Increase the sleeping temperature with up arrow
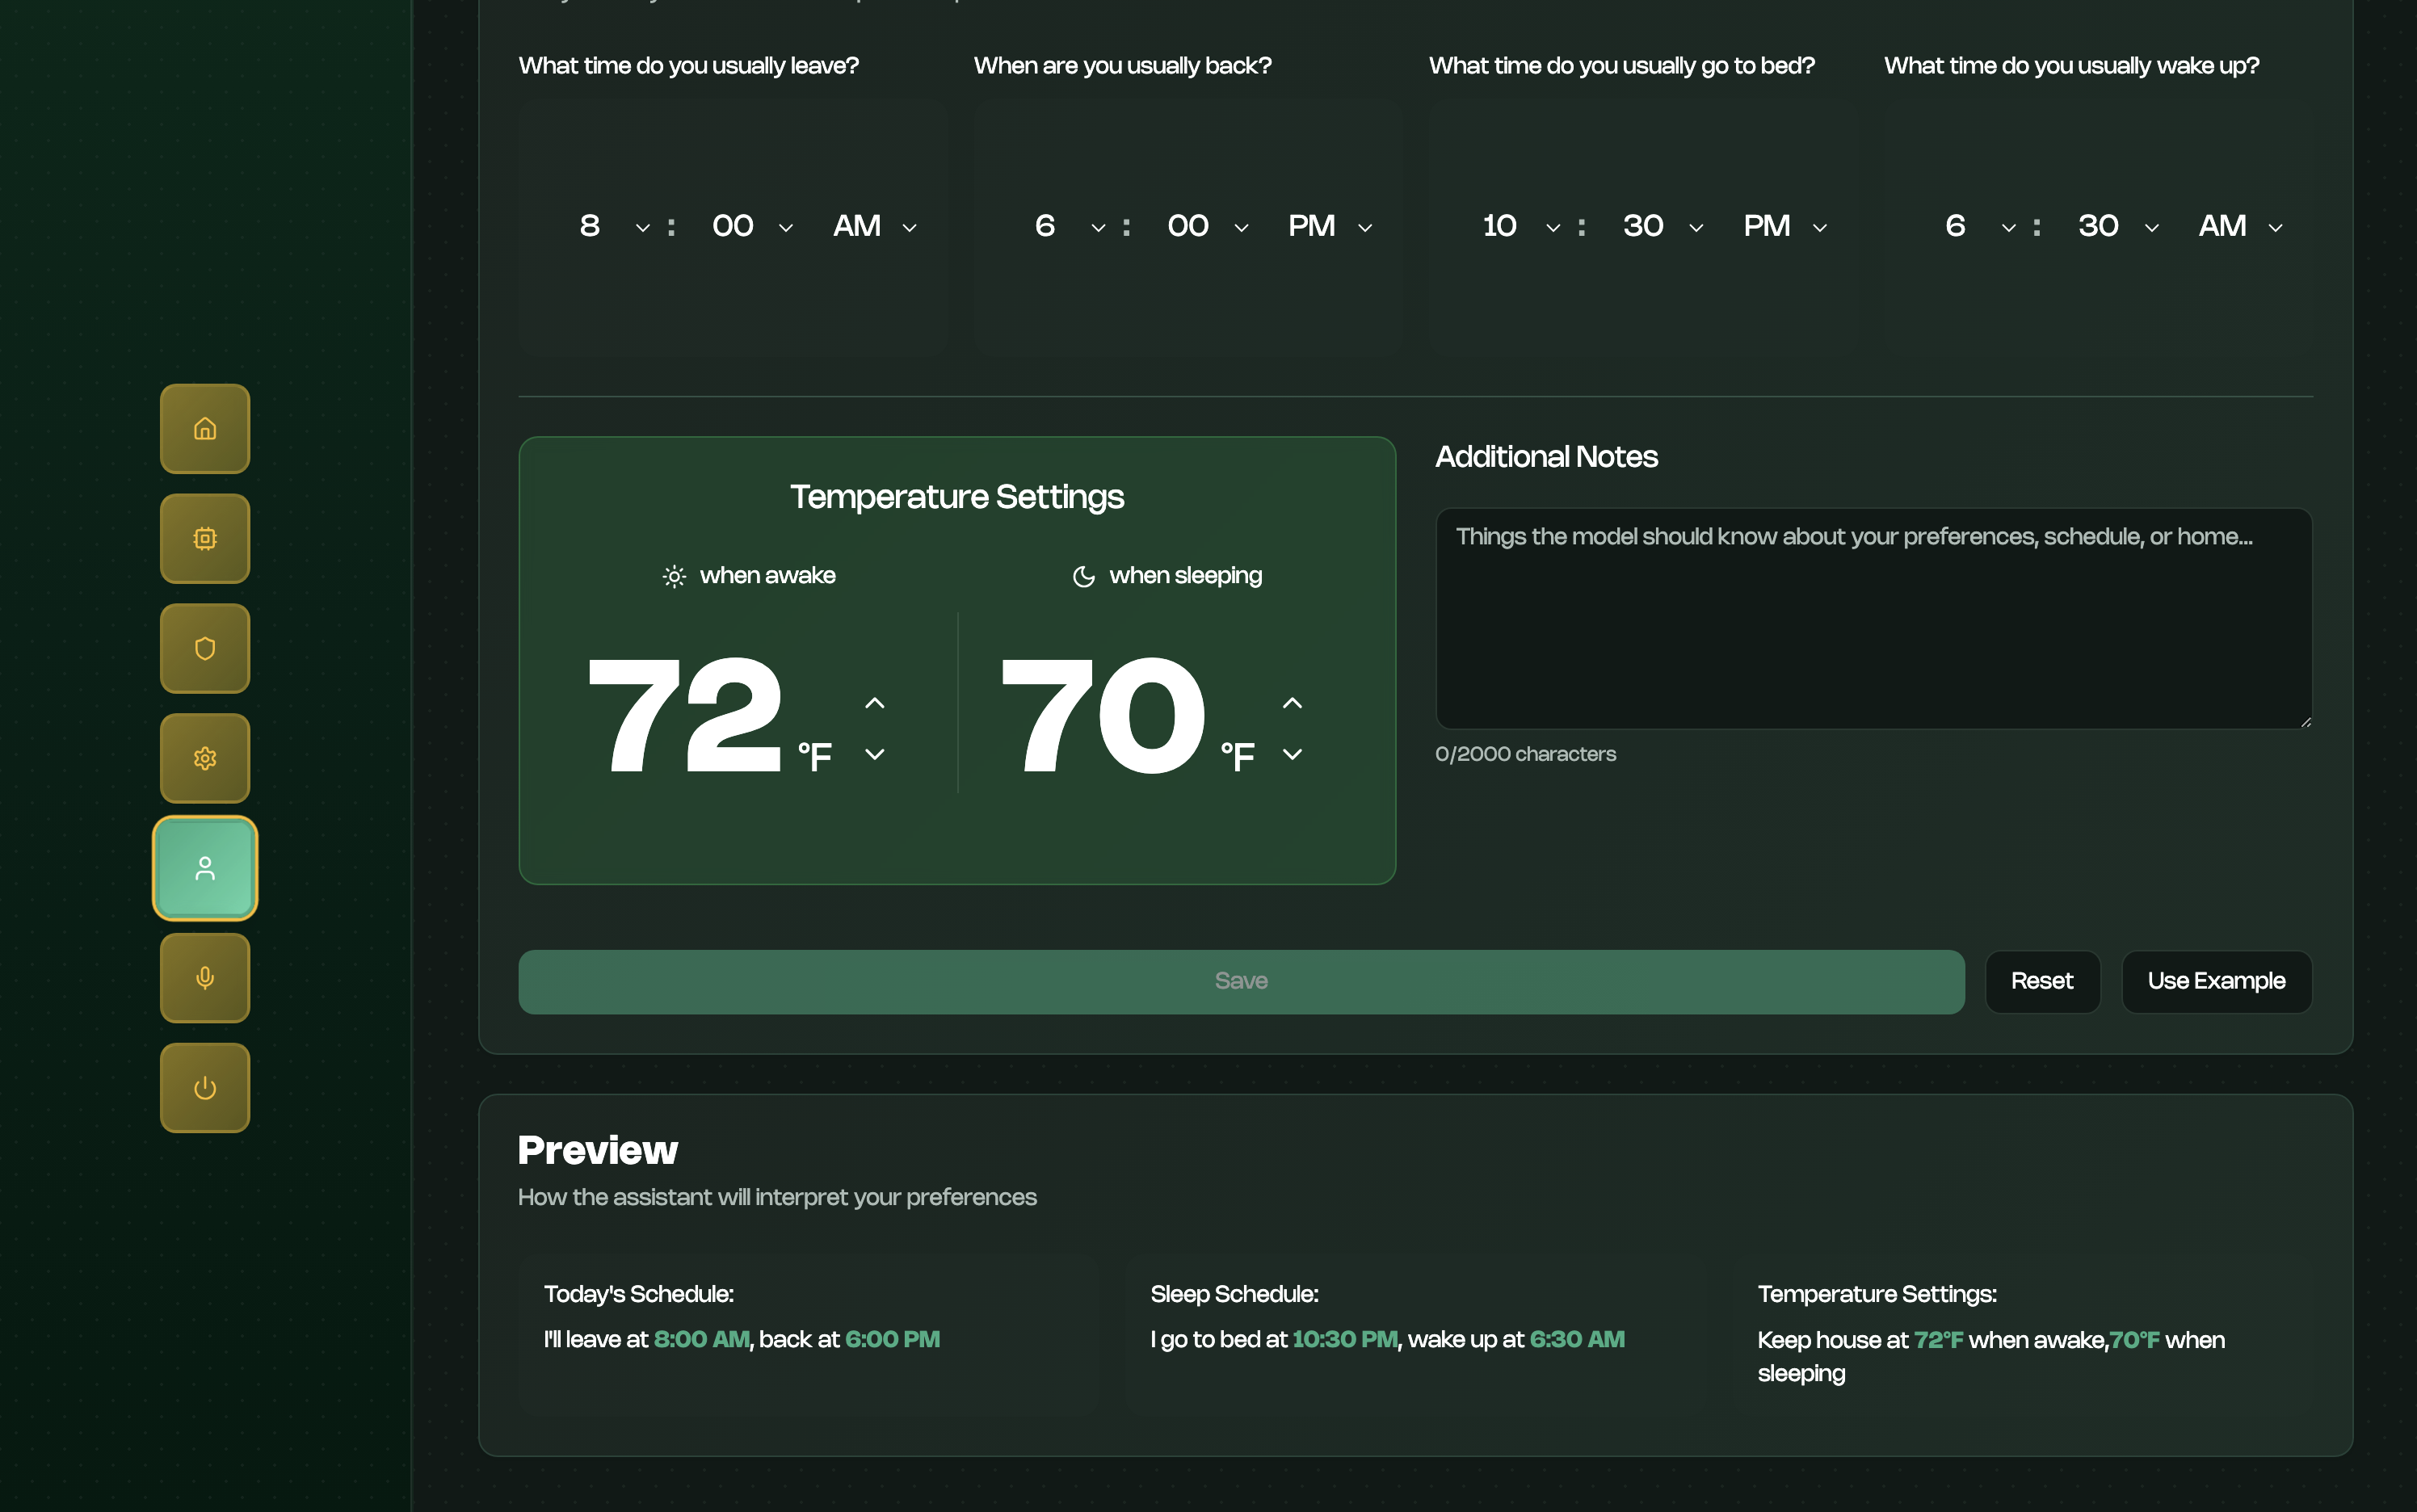2417x1512 pixels. click(1292, 703)
